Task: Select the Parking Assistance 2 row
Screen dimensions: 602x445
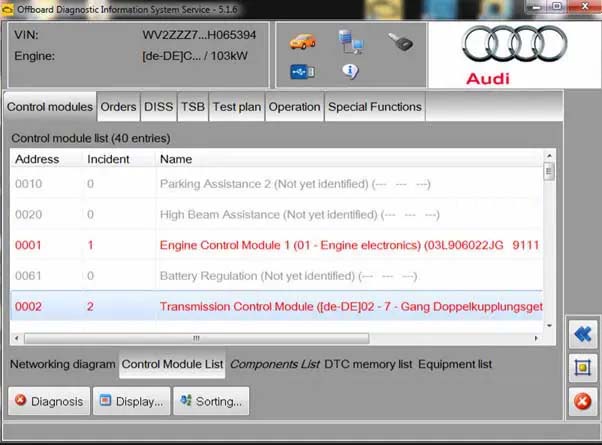Action: (x=276, y=184)
